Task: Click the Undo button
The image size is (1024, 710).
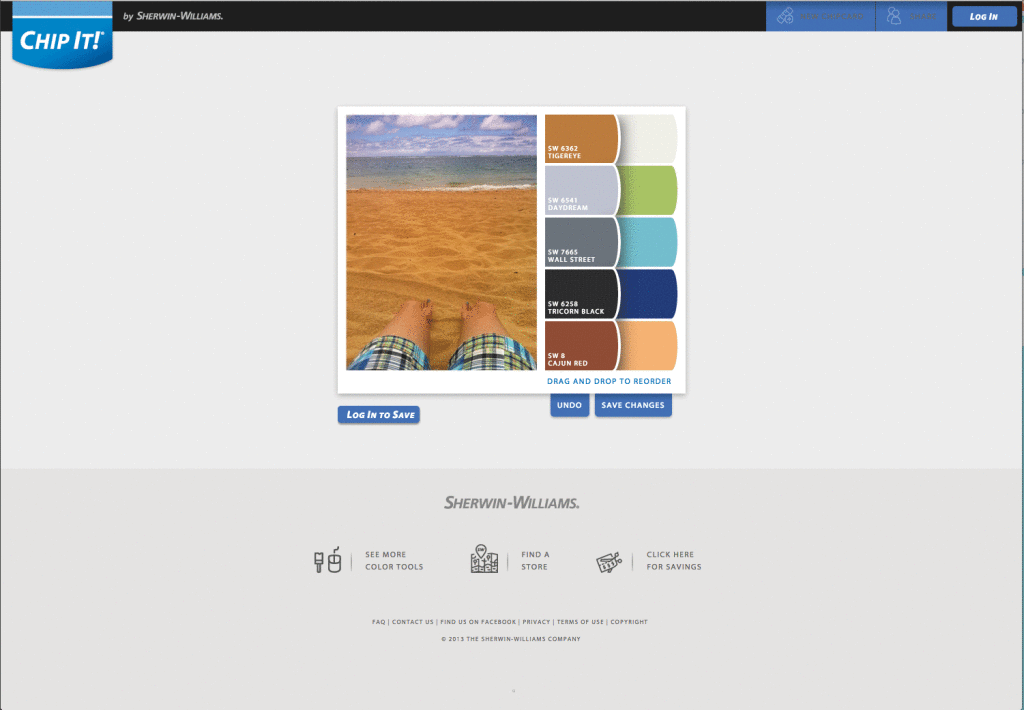Action: (x=569, y=405)
